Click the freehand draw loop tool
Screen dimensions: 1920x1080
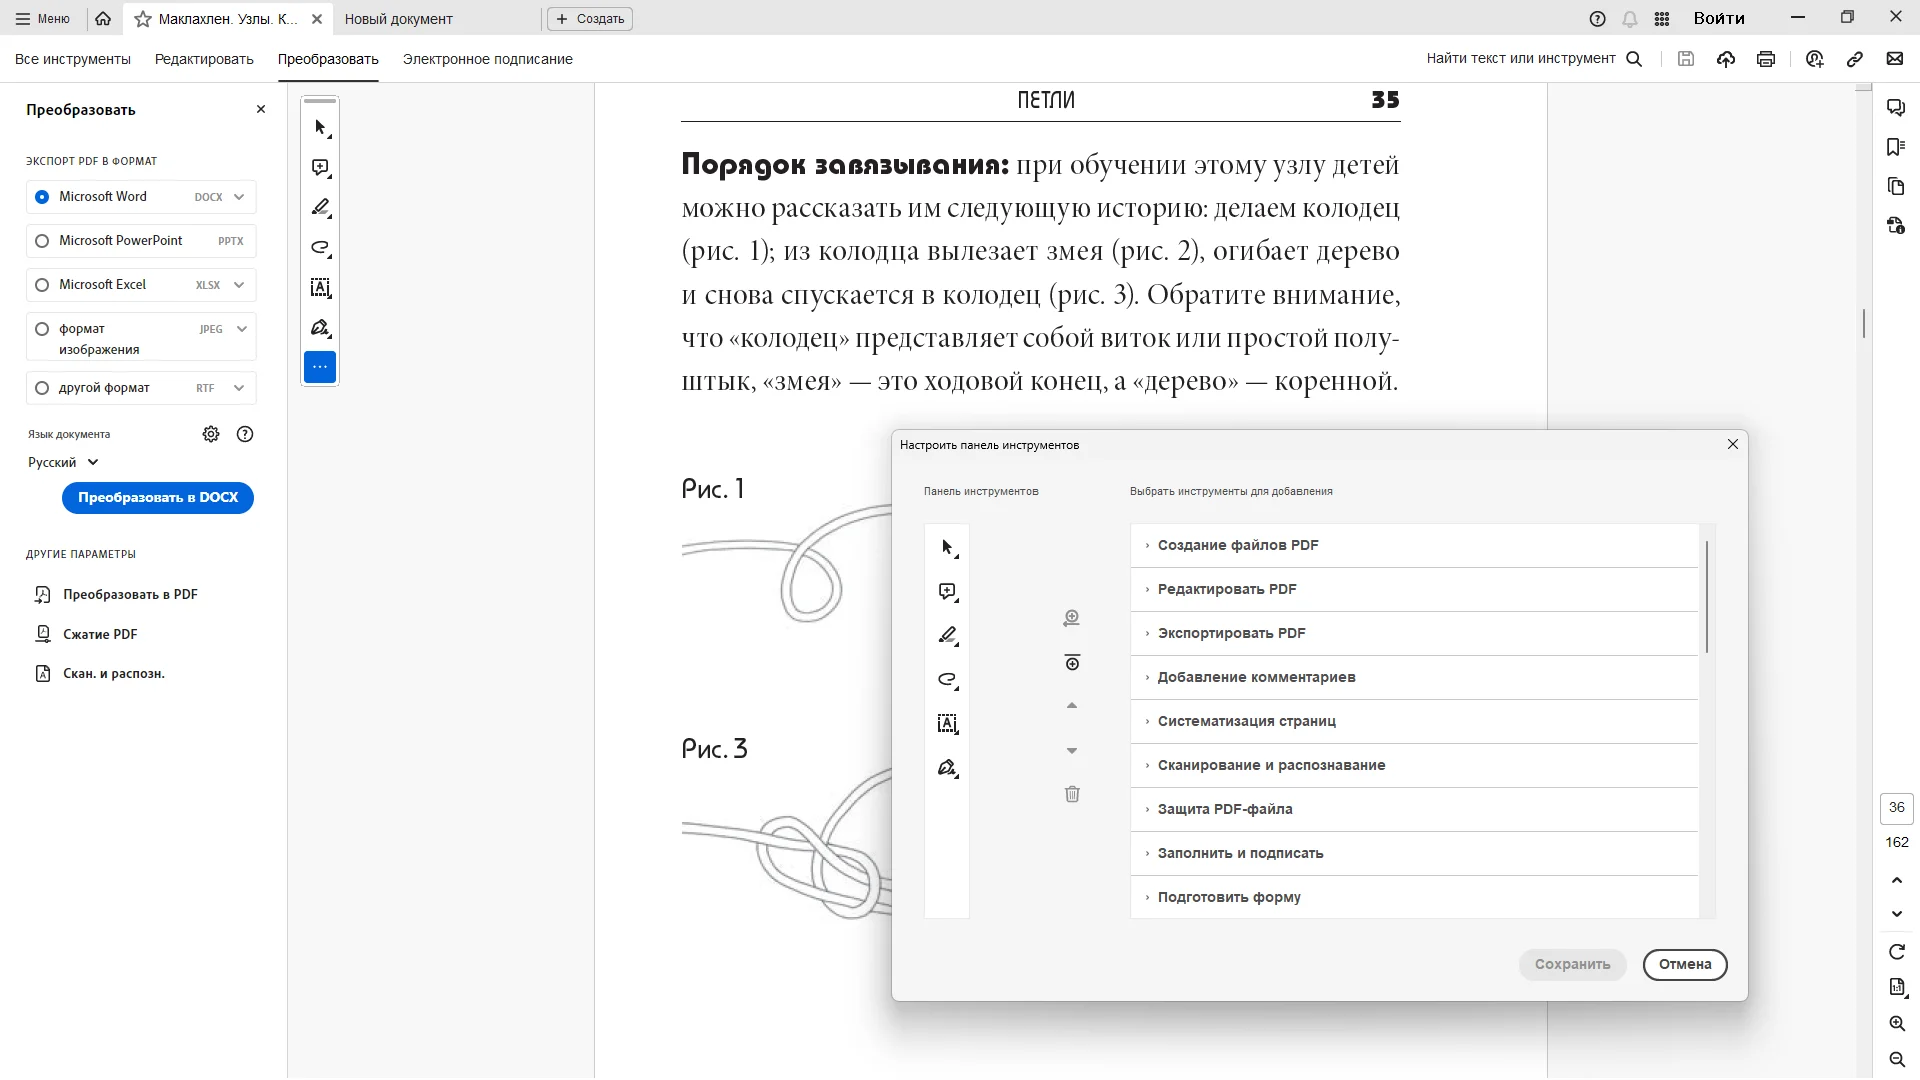[x=320, y=248]
